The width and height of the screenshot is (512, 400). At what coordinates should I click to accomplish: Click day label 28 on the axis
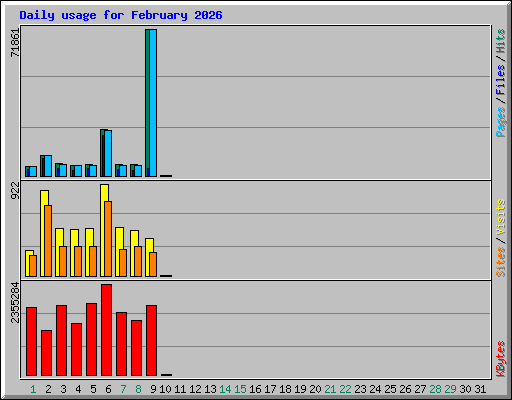(435, 389)
